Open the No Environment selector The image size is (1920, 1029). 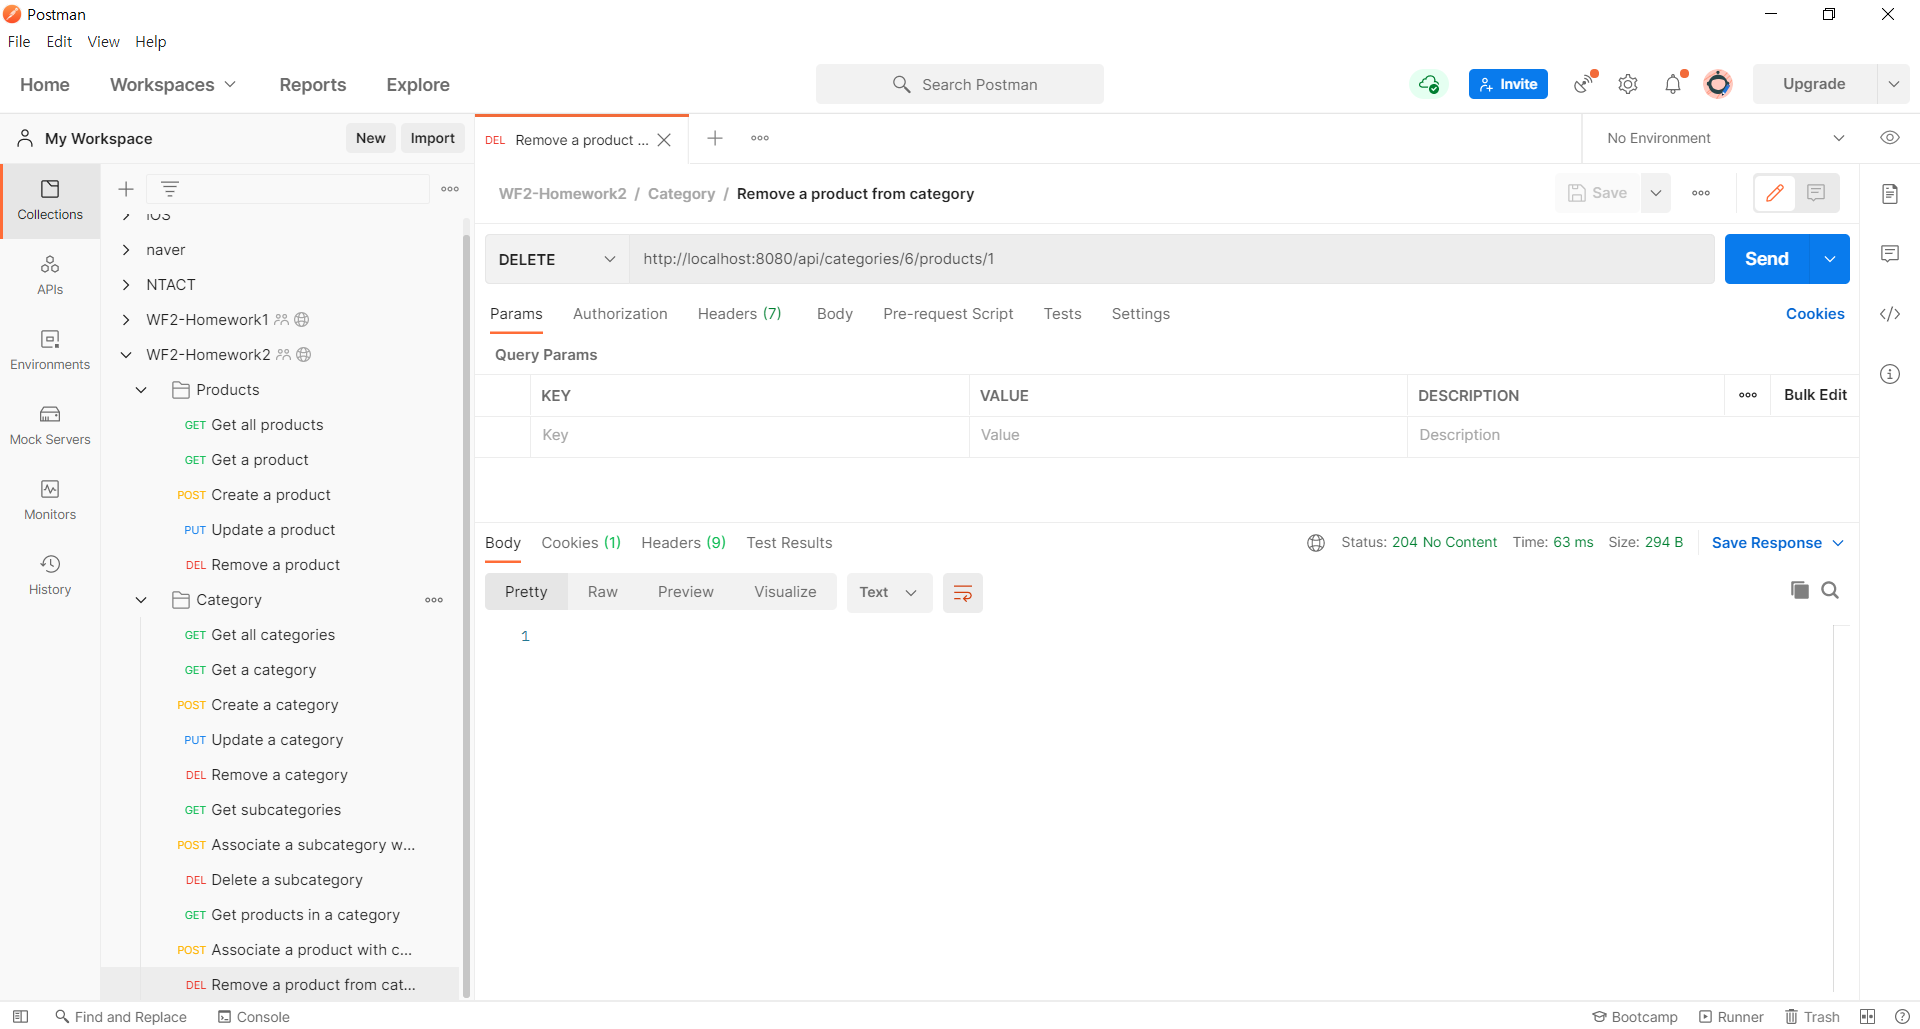point(1725,138)
